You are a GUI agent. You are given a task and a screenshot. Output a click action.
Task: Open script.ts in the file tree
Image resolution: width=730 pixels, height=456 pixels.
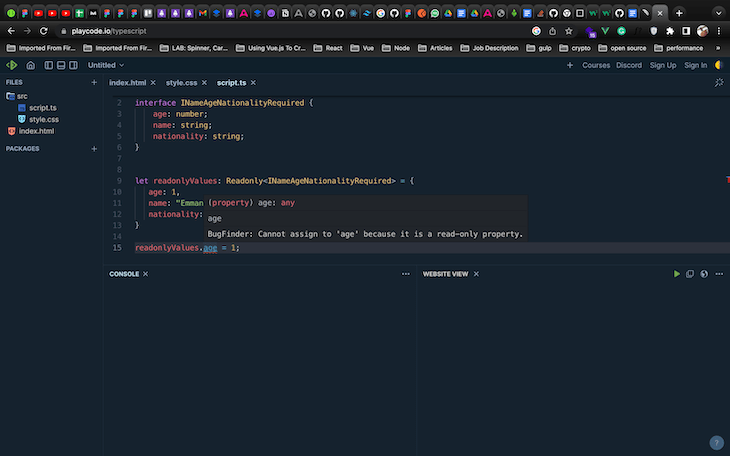[x=37, y=108]
